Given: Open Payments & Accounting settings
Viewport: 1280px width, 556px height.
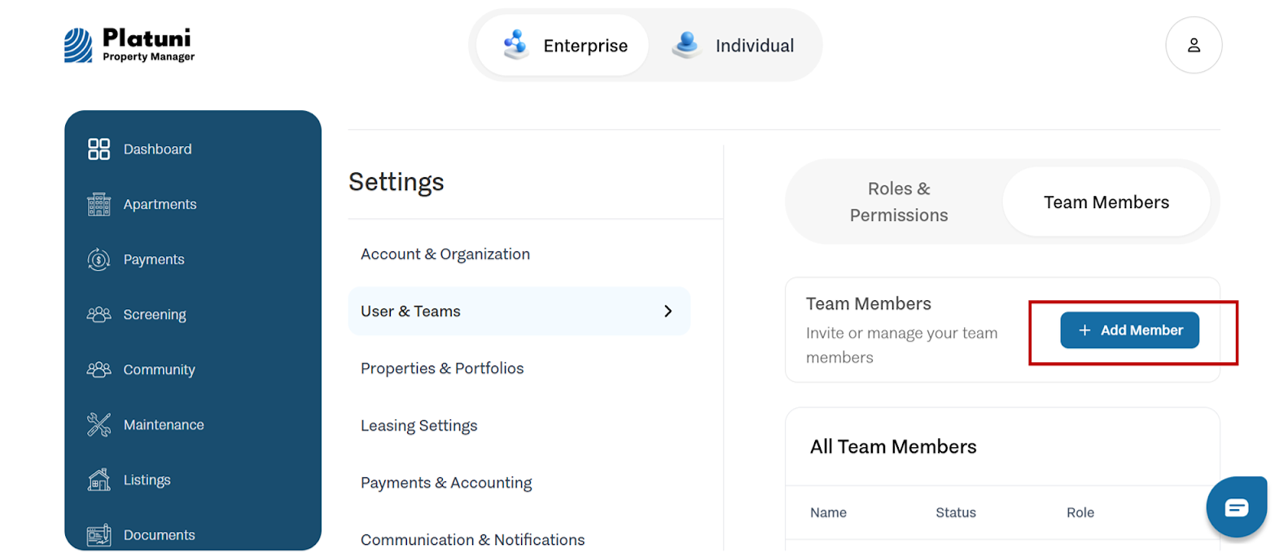Looking at the screenshot, I should coord(446,482).
